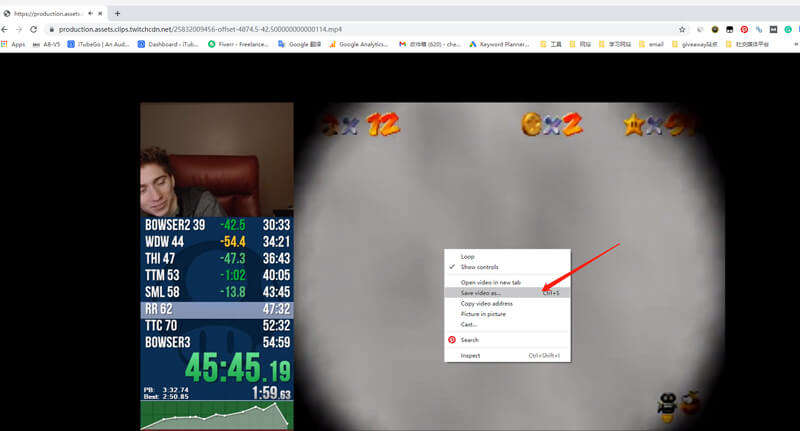Open the Fiverr - Freelance bookmark
The image size is (800, 431).
[x=238, y=44]
